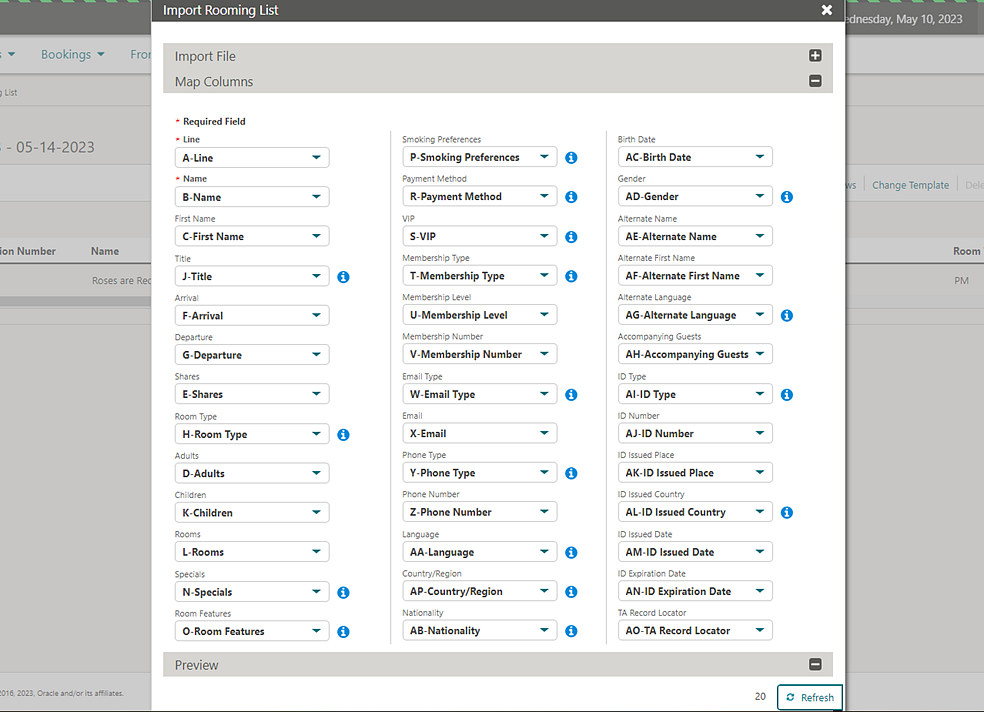Expand the Import File section

click(x=815, y=56)
